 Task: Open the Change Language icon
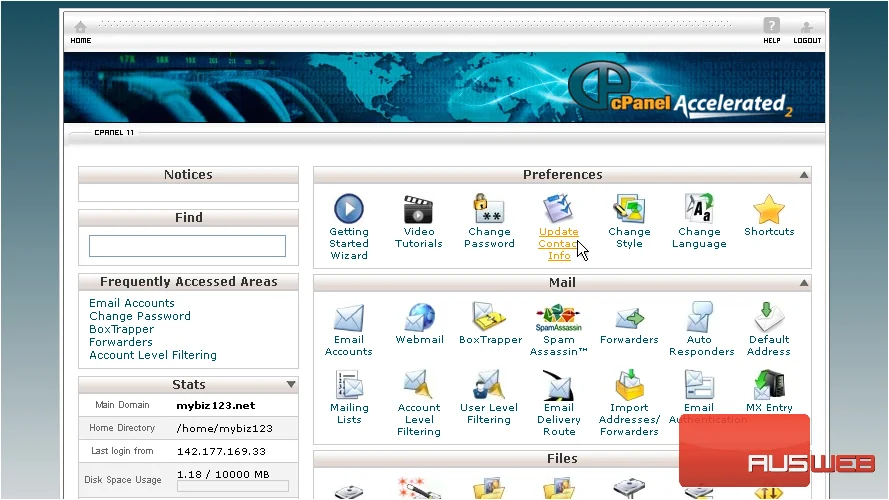point(699,208)
